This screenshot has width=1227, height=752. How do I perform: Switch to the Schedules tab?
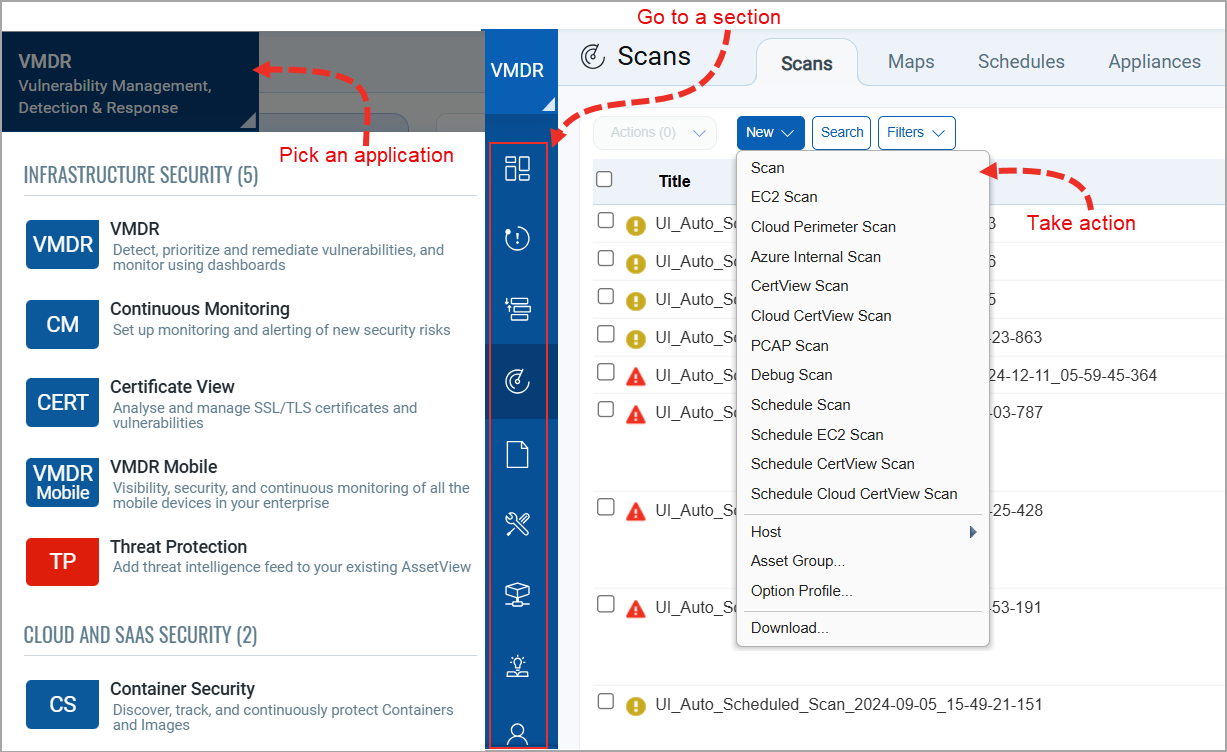[1021, 62]
